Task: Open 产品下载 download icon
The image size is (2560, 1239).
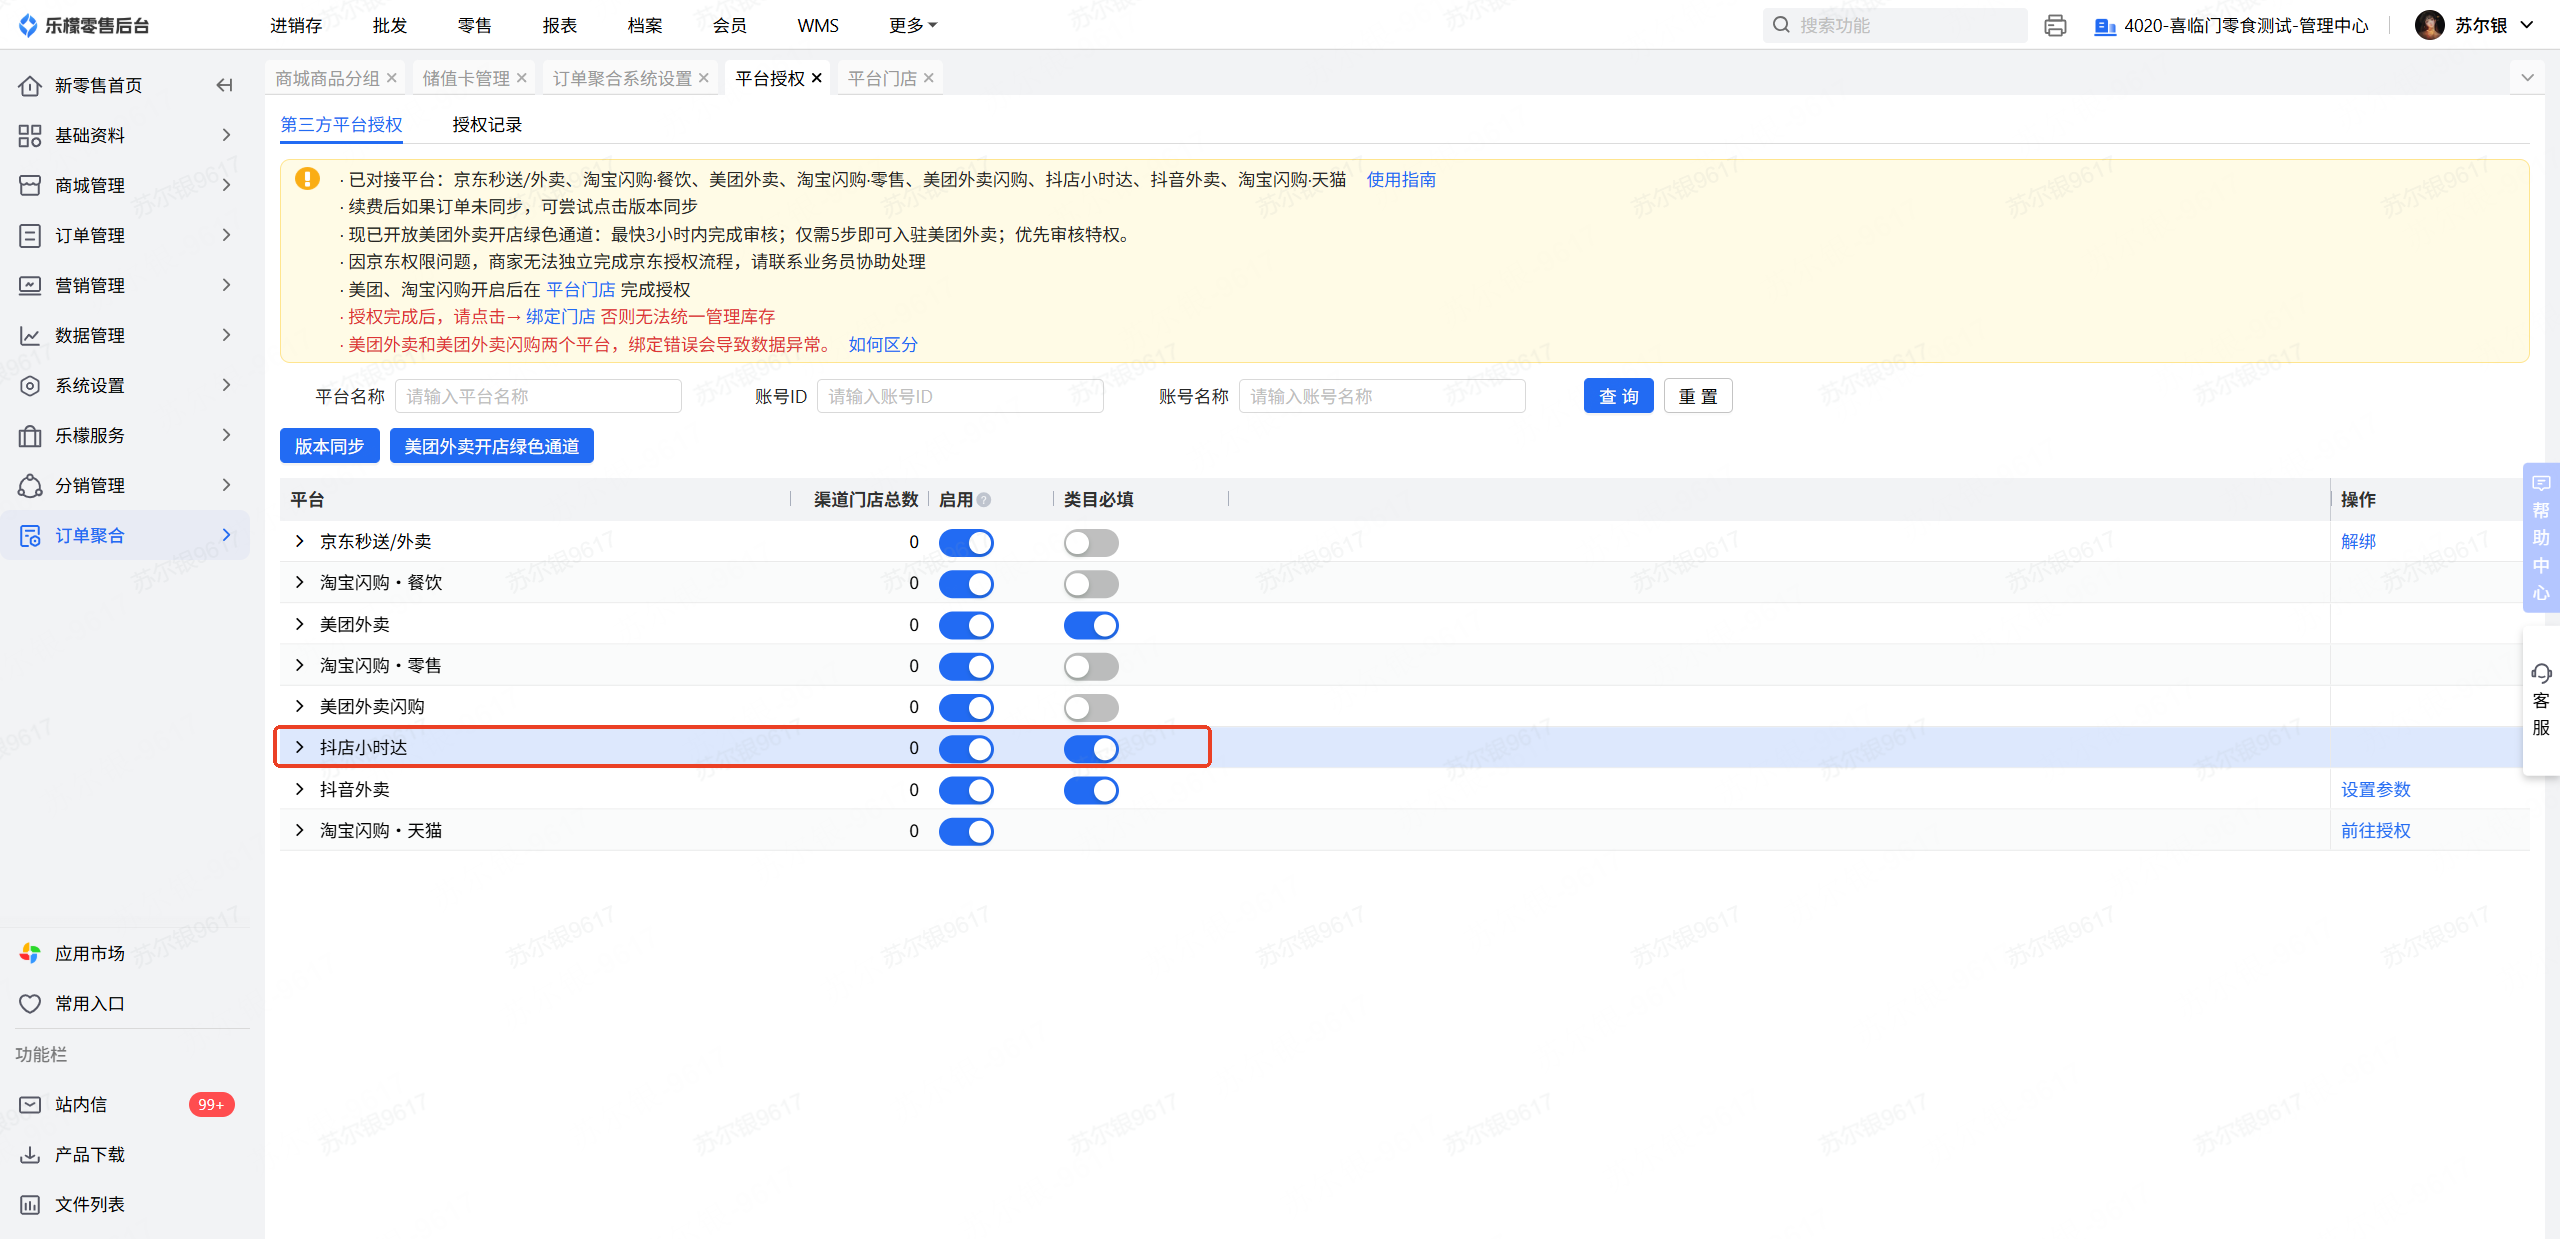Action: pos(30,1154)
